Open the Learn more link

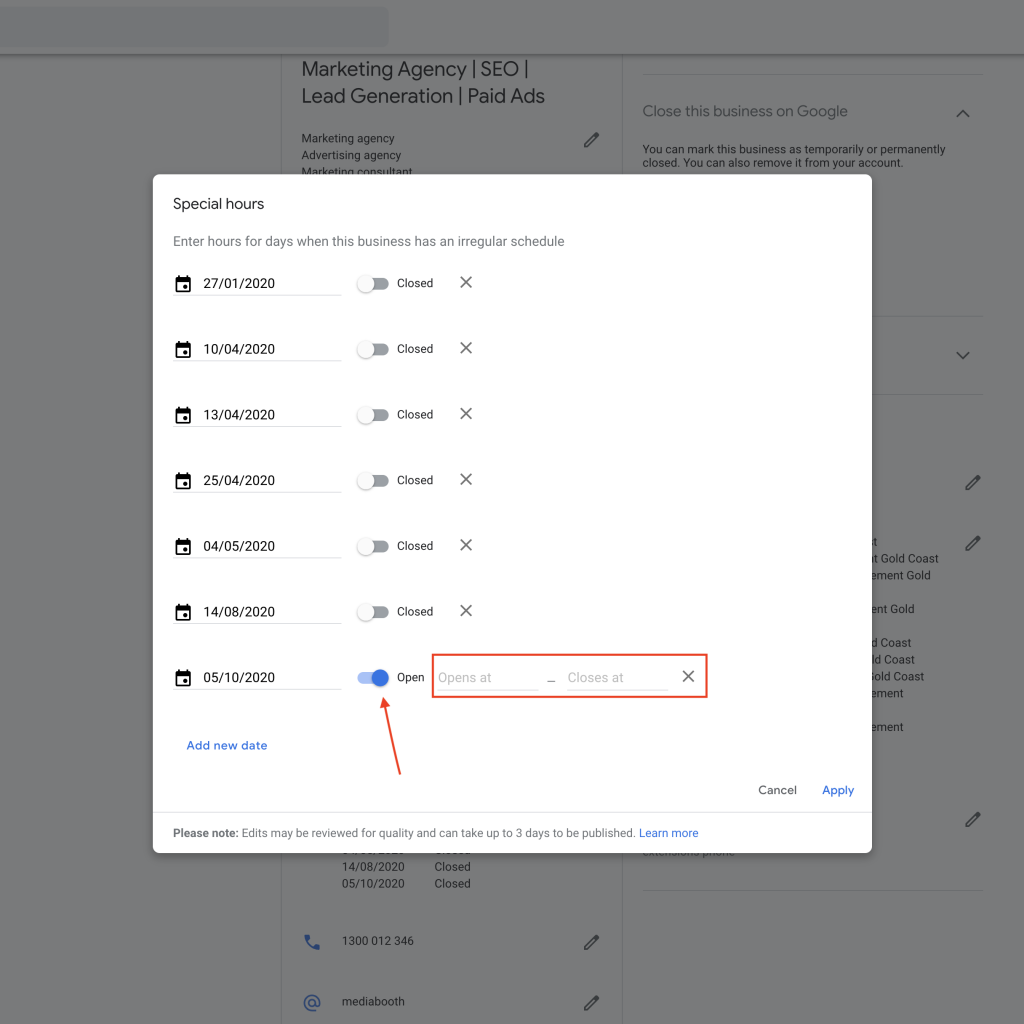tap(668, 832)
